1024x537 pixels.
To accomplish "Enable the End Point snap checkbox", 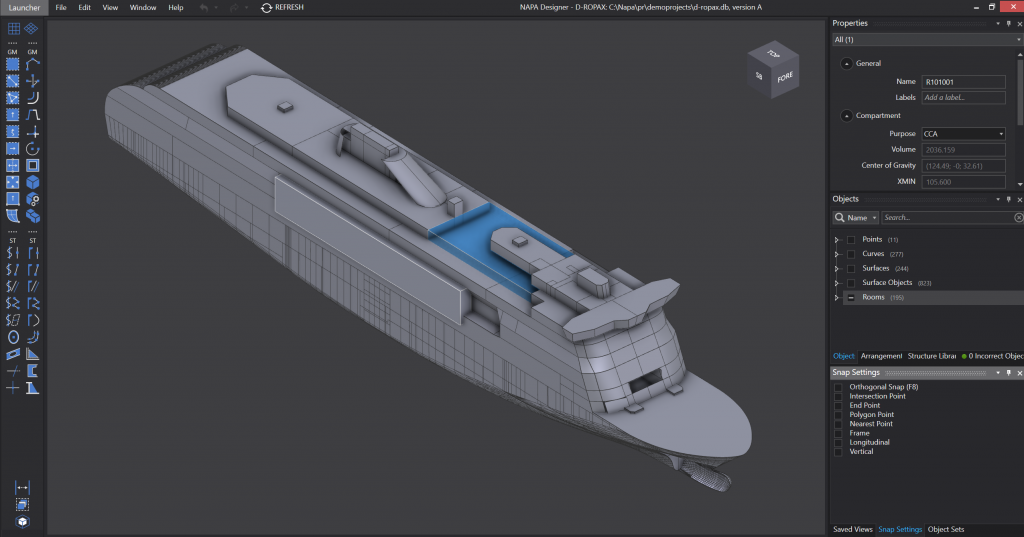I will (838, 405).
